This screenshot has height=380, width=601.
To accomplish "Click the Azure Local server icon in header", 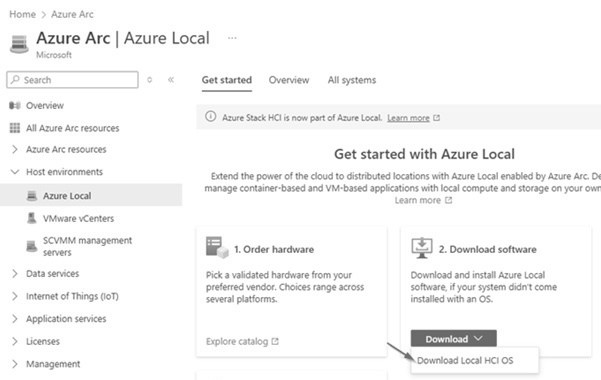I will click(x=19, y=44).
